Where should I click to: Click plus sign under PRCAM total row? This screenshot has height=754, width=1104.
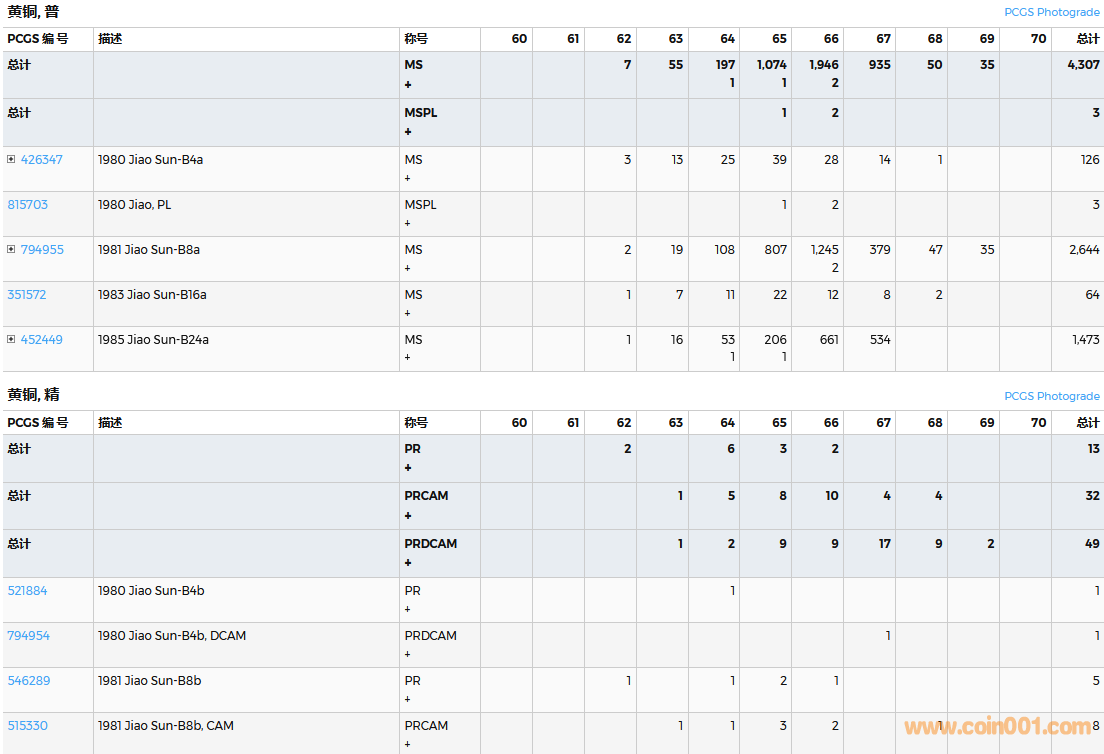408,516
